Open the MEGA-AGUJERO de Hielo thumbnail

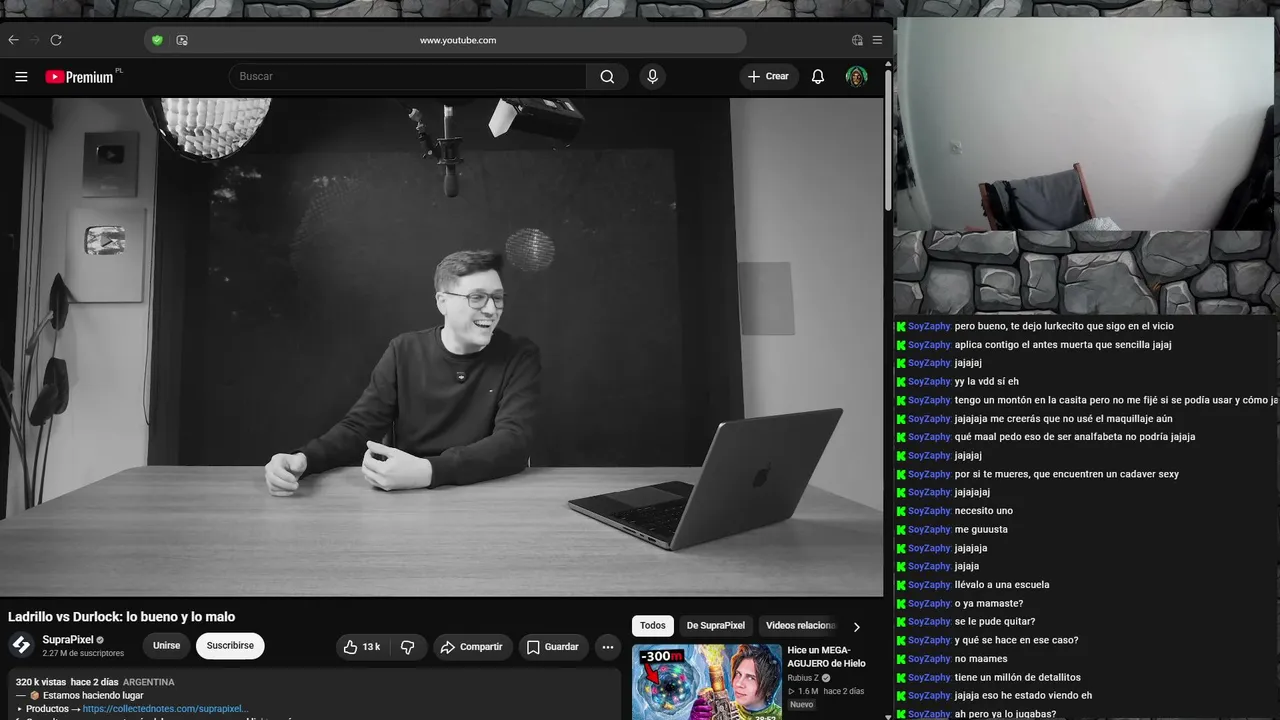pos(707,682)
